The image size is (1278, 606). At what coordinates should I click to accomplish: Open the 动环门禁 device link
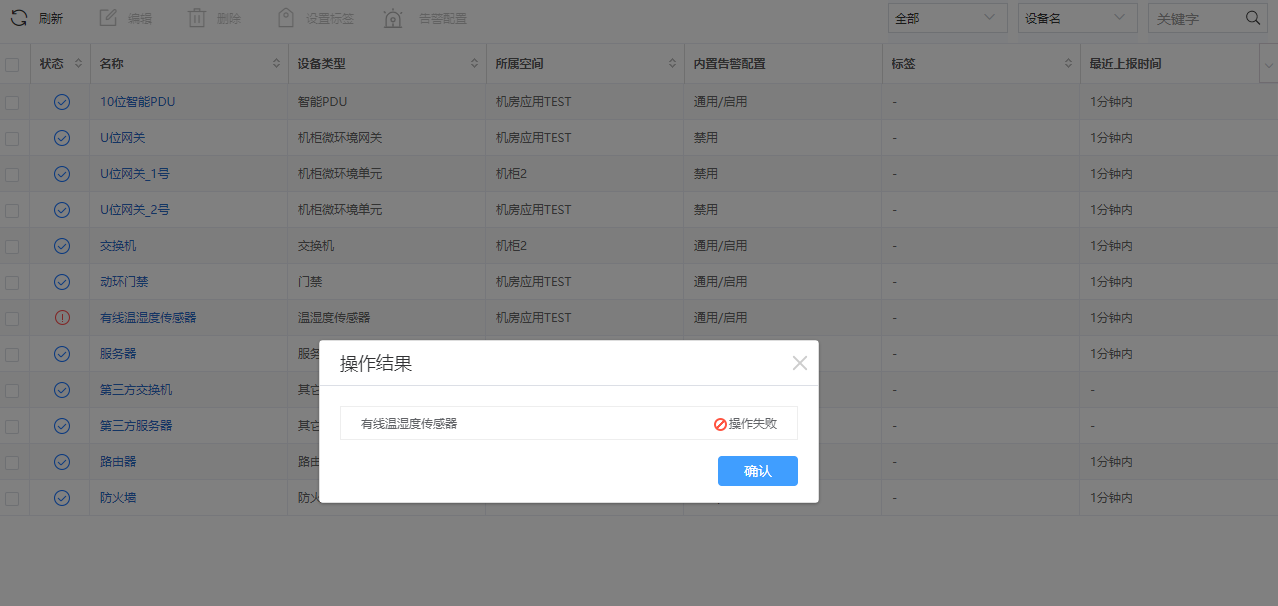(124, 282)
